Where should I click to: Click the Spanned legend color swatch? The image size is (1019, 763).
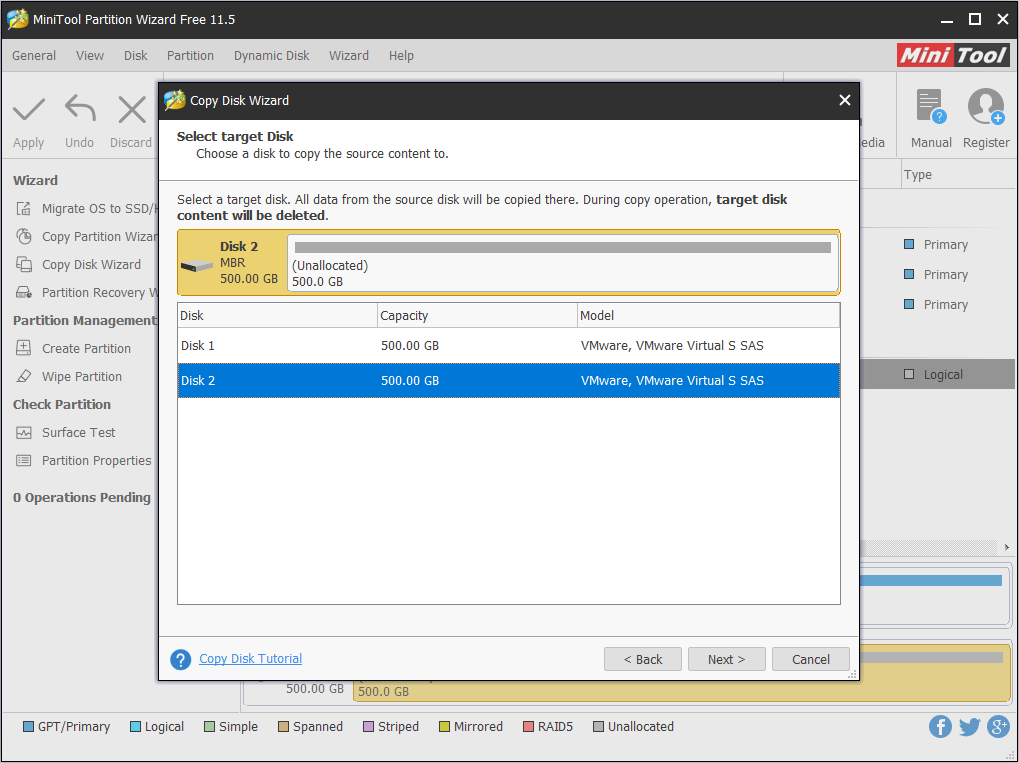[x=283, y=727]
